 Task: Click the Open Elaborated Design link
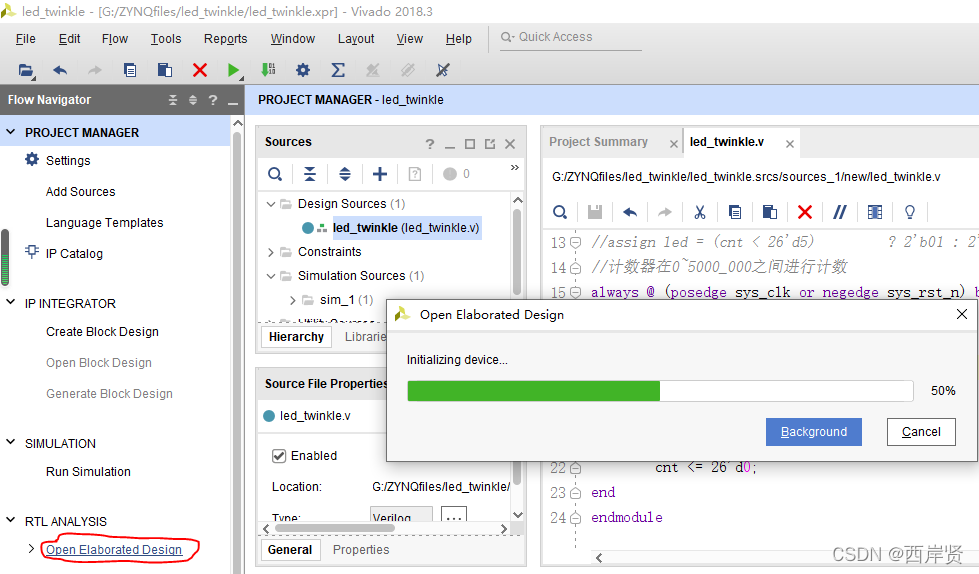click(114, 550)
